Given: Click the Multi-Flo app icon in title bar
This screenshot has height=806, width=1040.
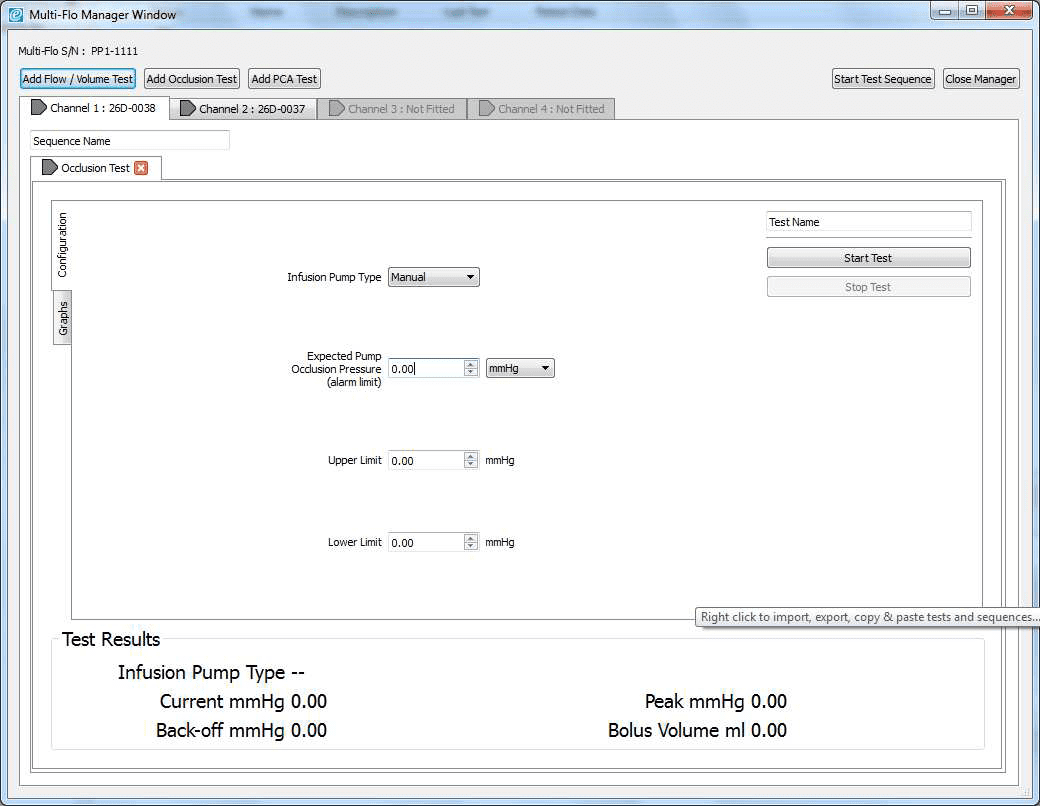Looking at the screenshot, I should tap(15, 14).
